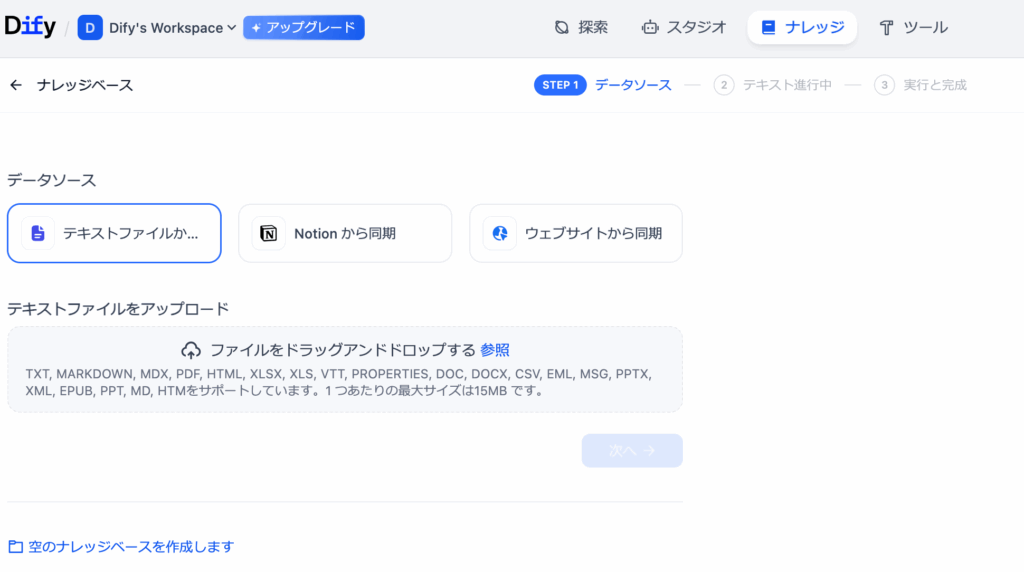Click the cloud upload icon

pos(191,350)
